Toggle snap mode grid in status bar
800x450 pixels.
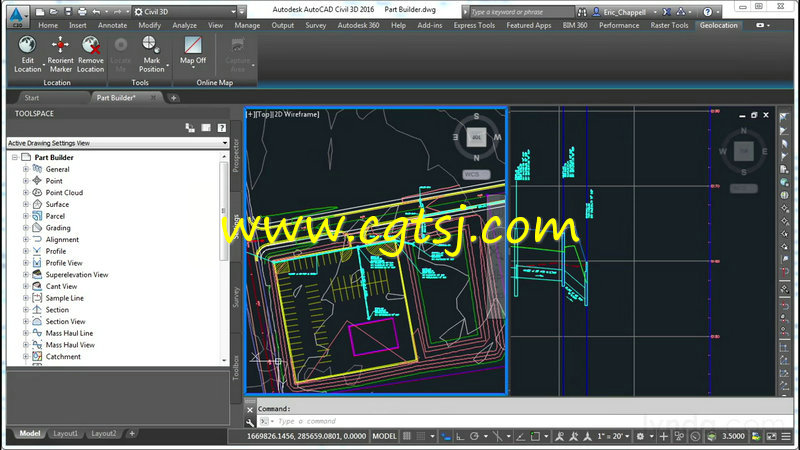[x=421, y=436]
